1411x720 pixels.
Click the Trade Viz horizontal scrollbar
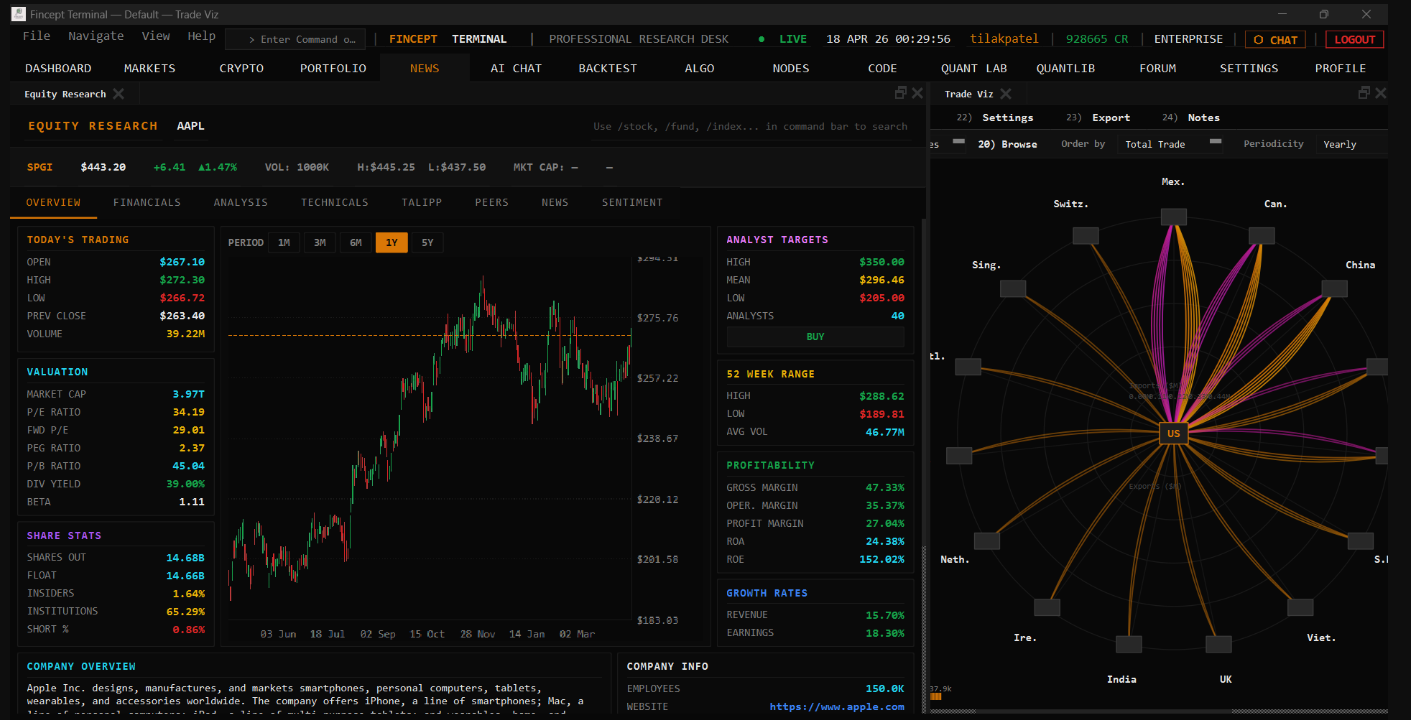pos(1160,711)
